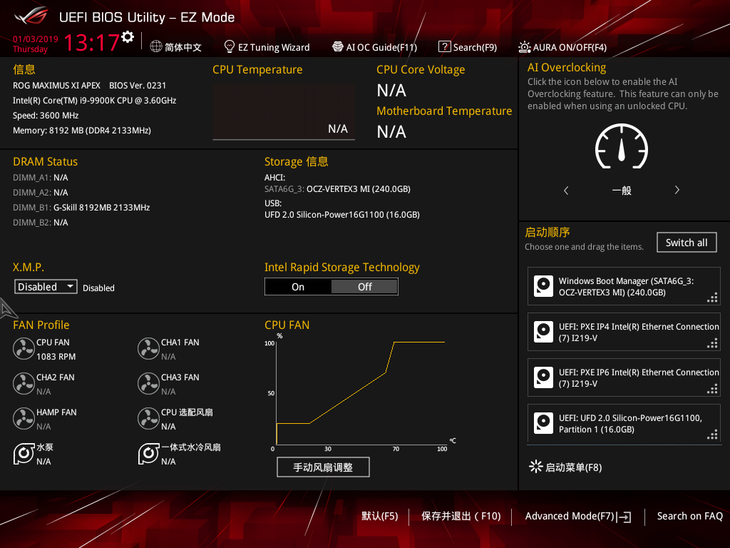
Task: Click the CPU FAN icon
Action: tap(23, 349)
